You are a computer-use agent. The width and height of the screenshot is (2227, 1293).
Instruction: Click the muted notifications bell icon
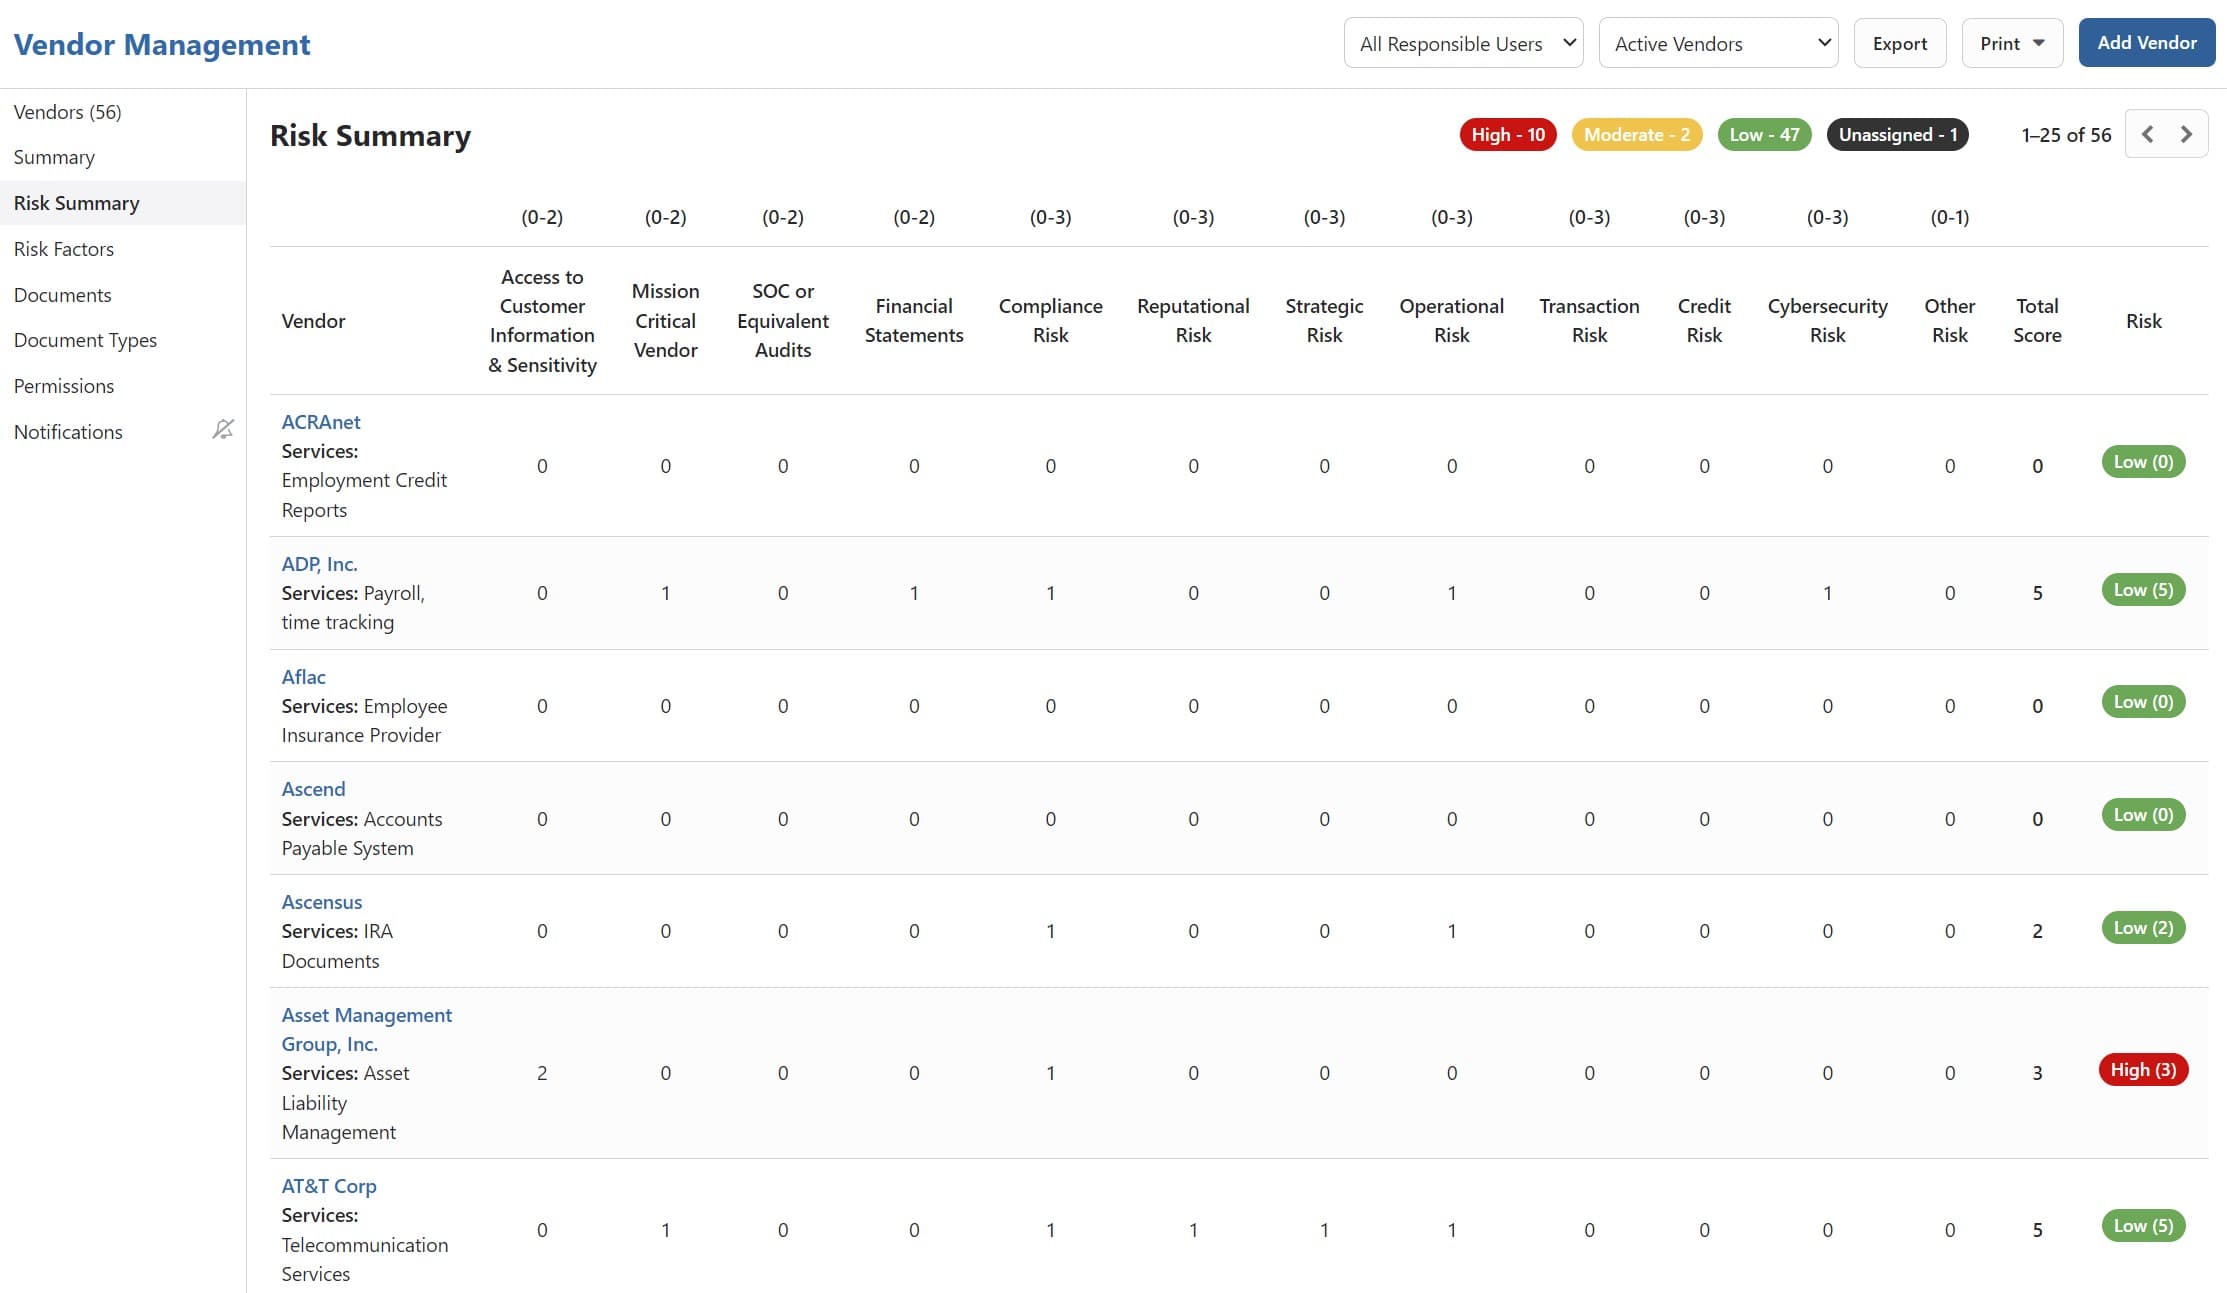(223, 430)
